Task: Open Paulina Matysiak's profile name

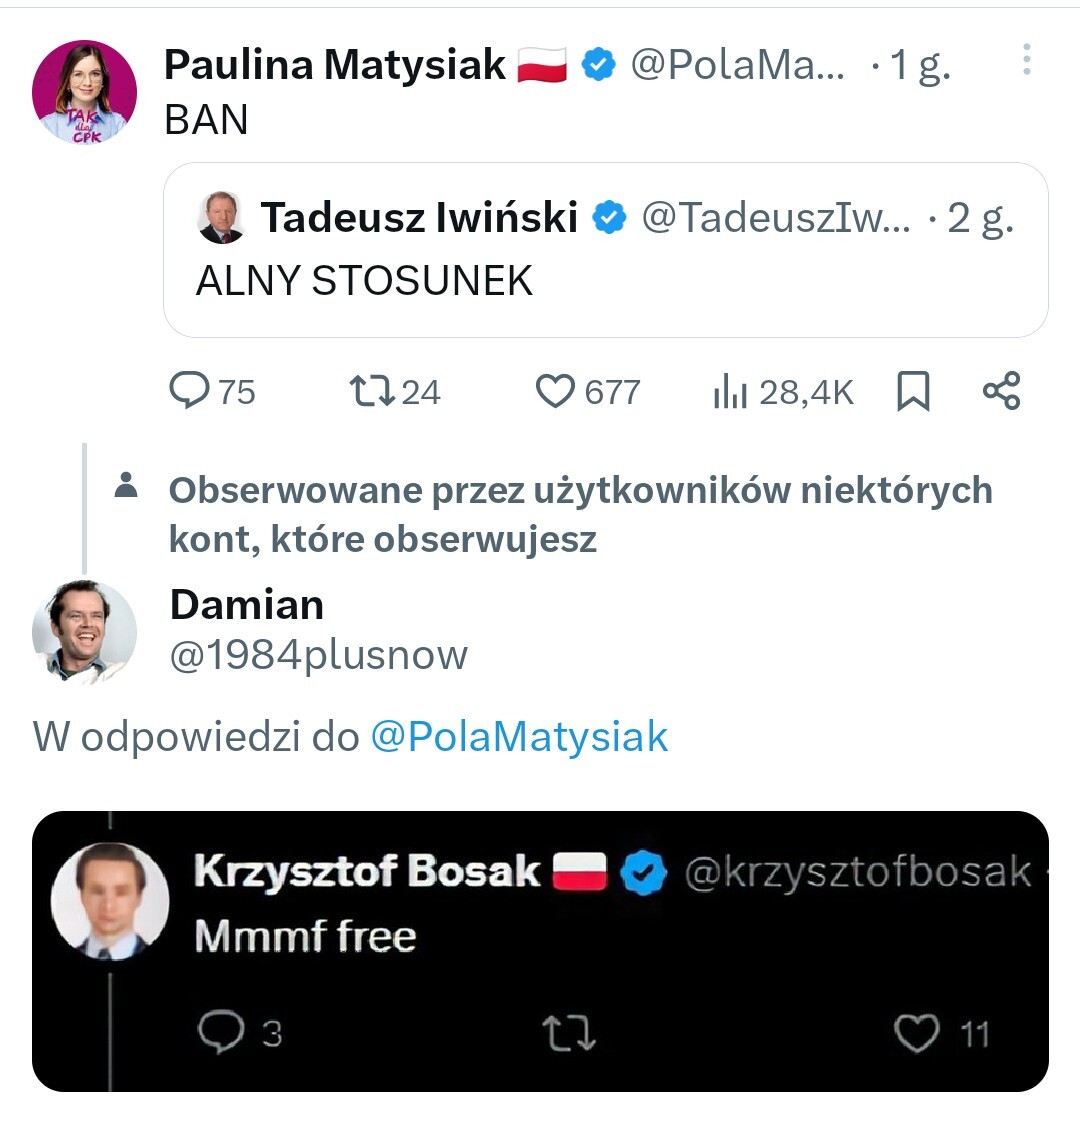Action: (x=334, y=66)
